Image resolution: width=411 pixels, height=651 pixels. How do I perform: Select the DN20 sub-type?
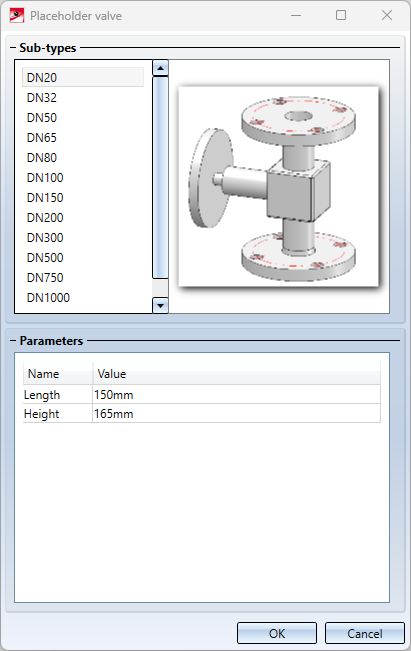click(x=83, y=78)
